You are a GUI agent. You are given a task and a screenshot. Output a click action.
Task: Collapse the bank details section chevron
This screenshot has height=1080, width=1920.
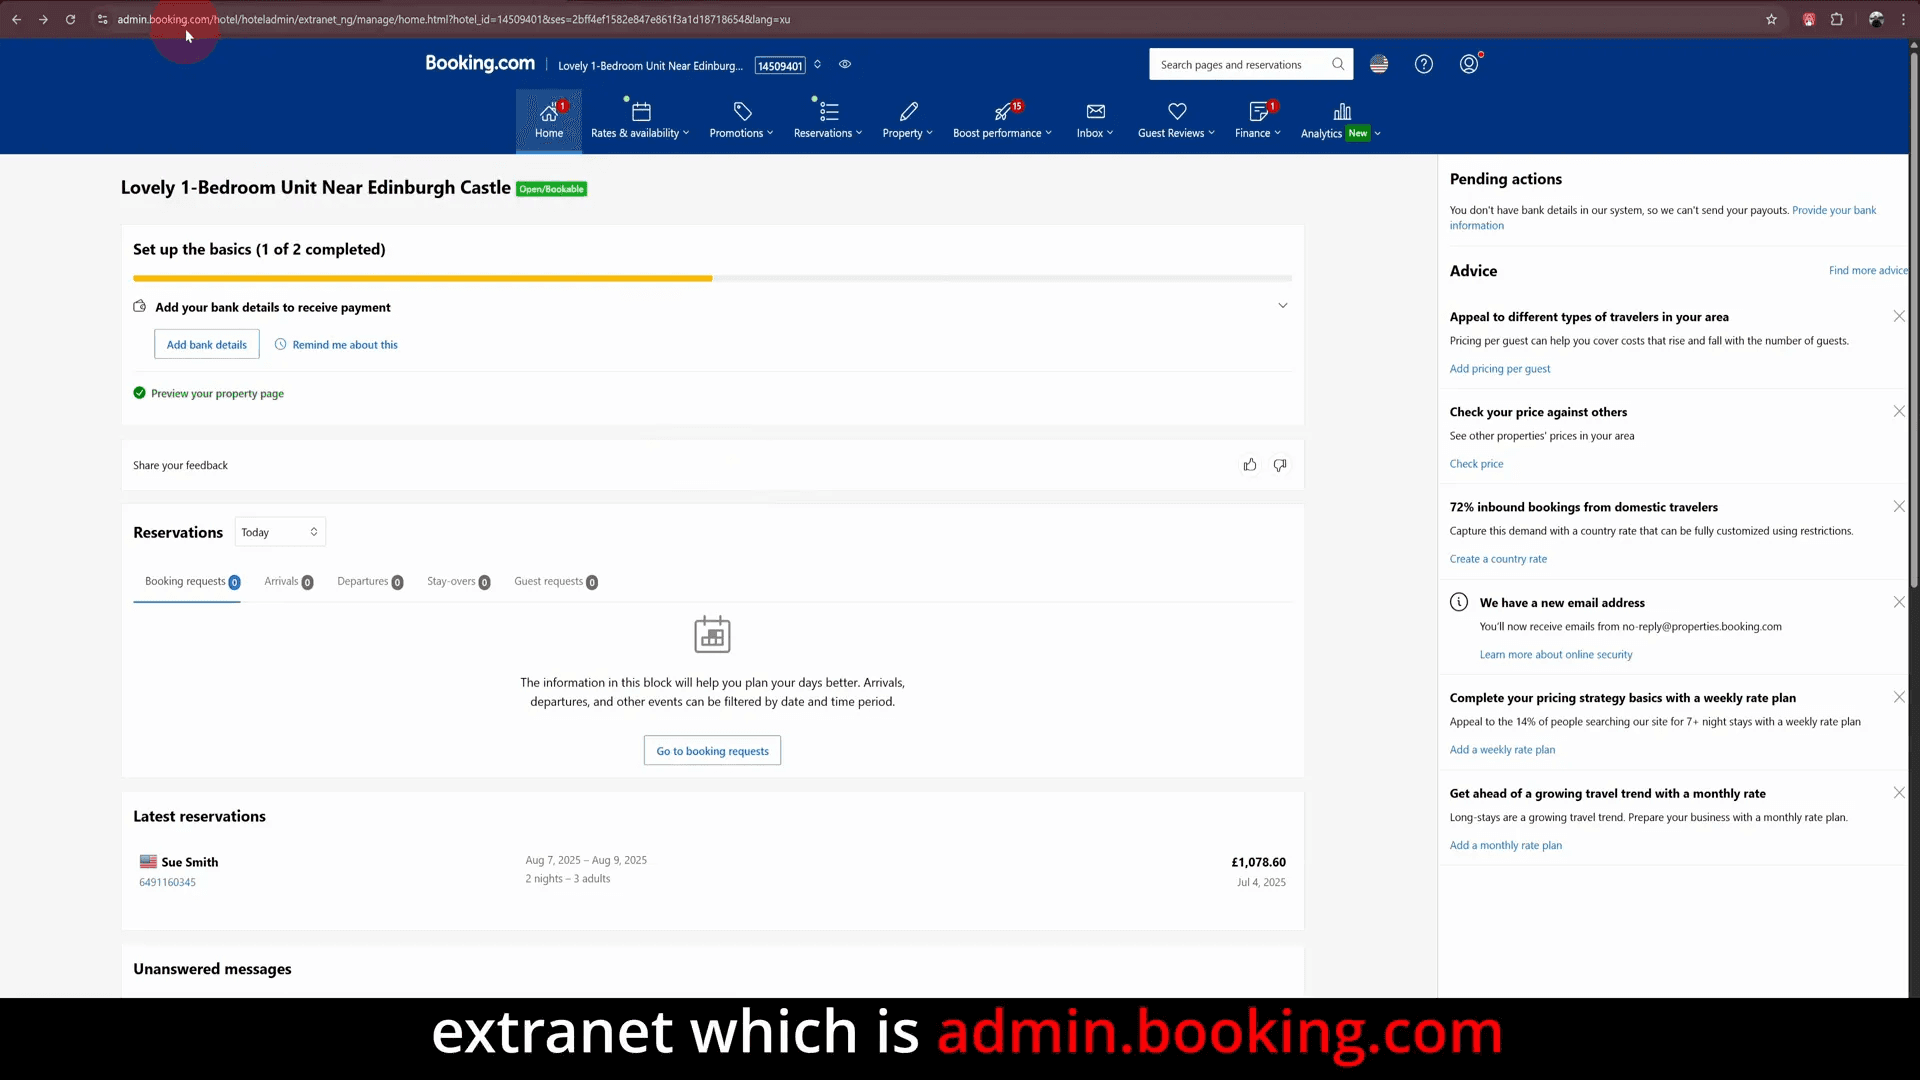tap(1282, 306)
